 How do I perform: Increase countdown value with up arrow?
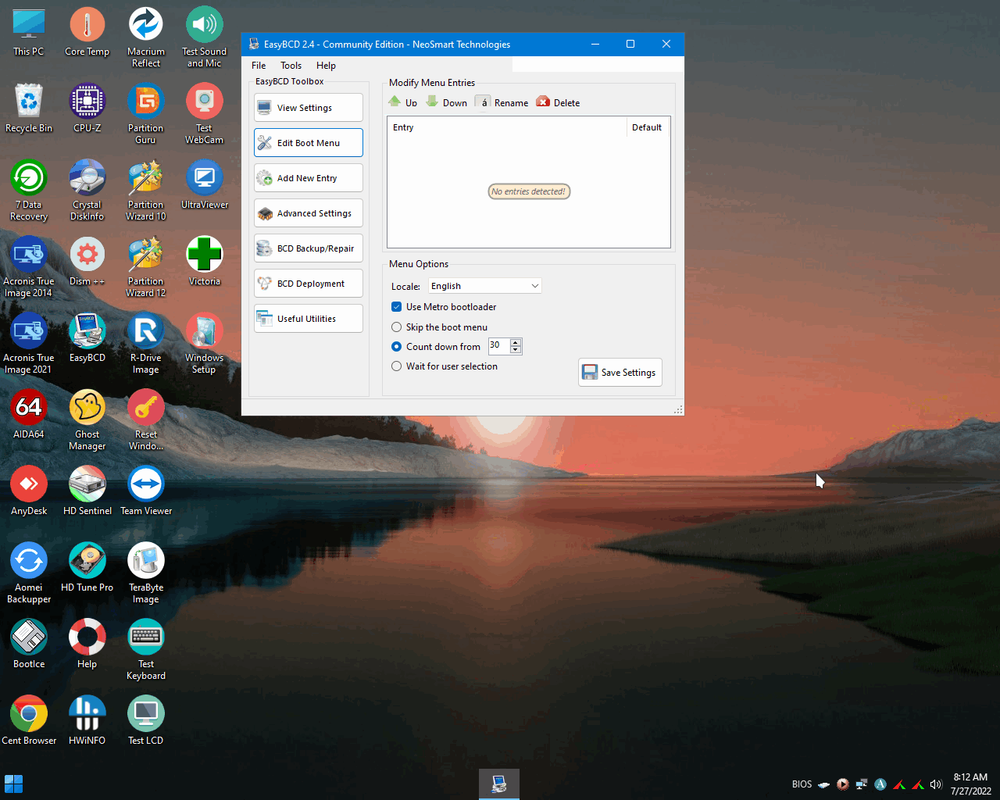tap(516, 342)
